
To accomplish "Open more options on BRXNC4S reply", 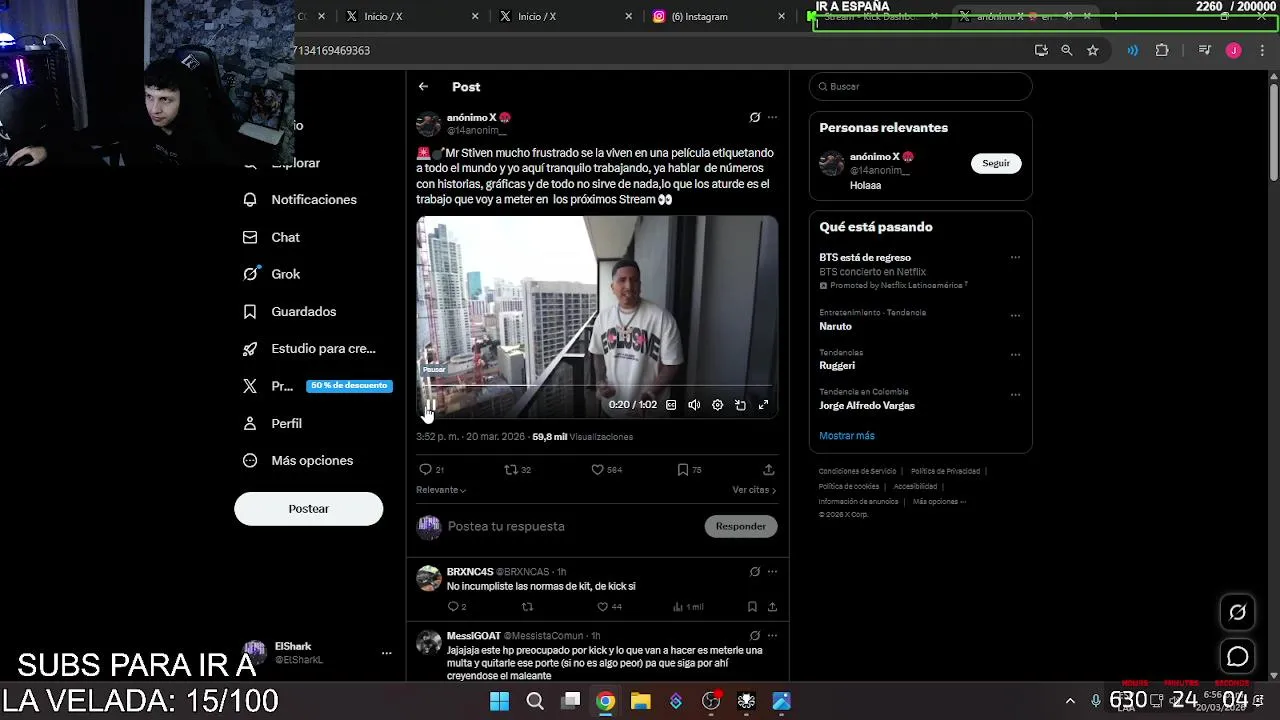I will (772, 572).
